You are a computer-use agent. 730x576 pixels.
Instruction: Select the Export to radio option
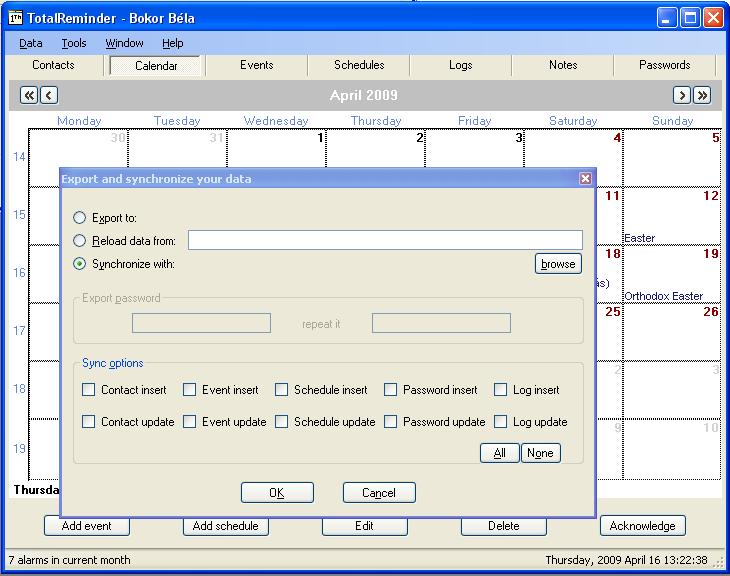pos(81,218)
